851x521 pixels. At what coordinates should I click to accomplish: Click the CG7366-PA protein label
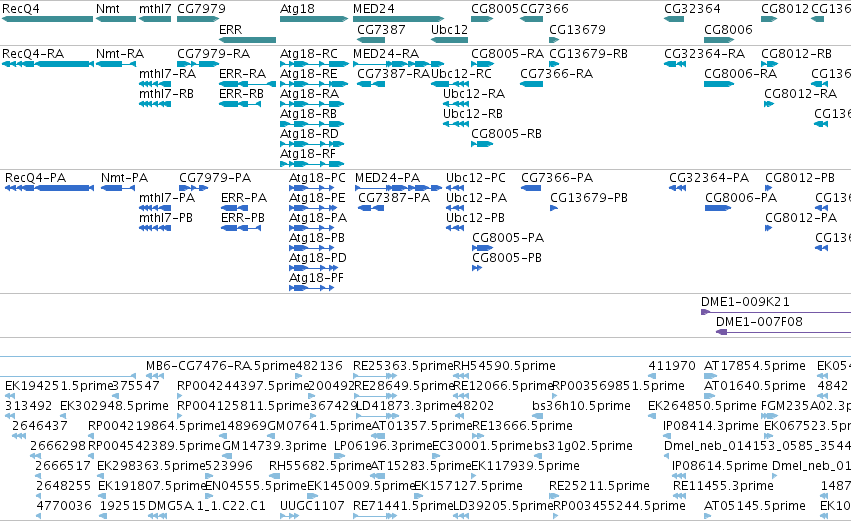[x=557, y=179]
